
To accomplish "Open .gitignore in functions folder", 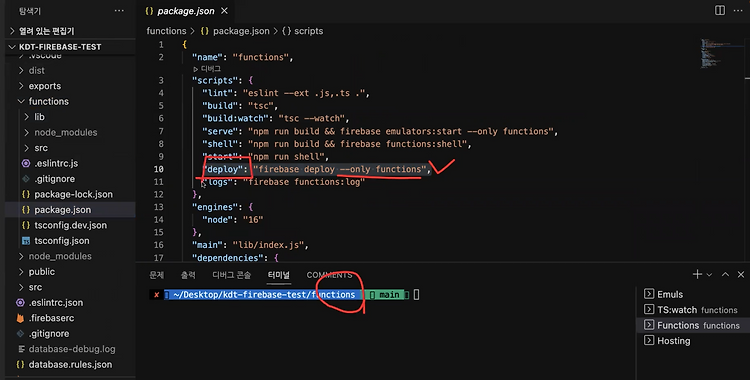I will 55,179.
